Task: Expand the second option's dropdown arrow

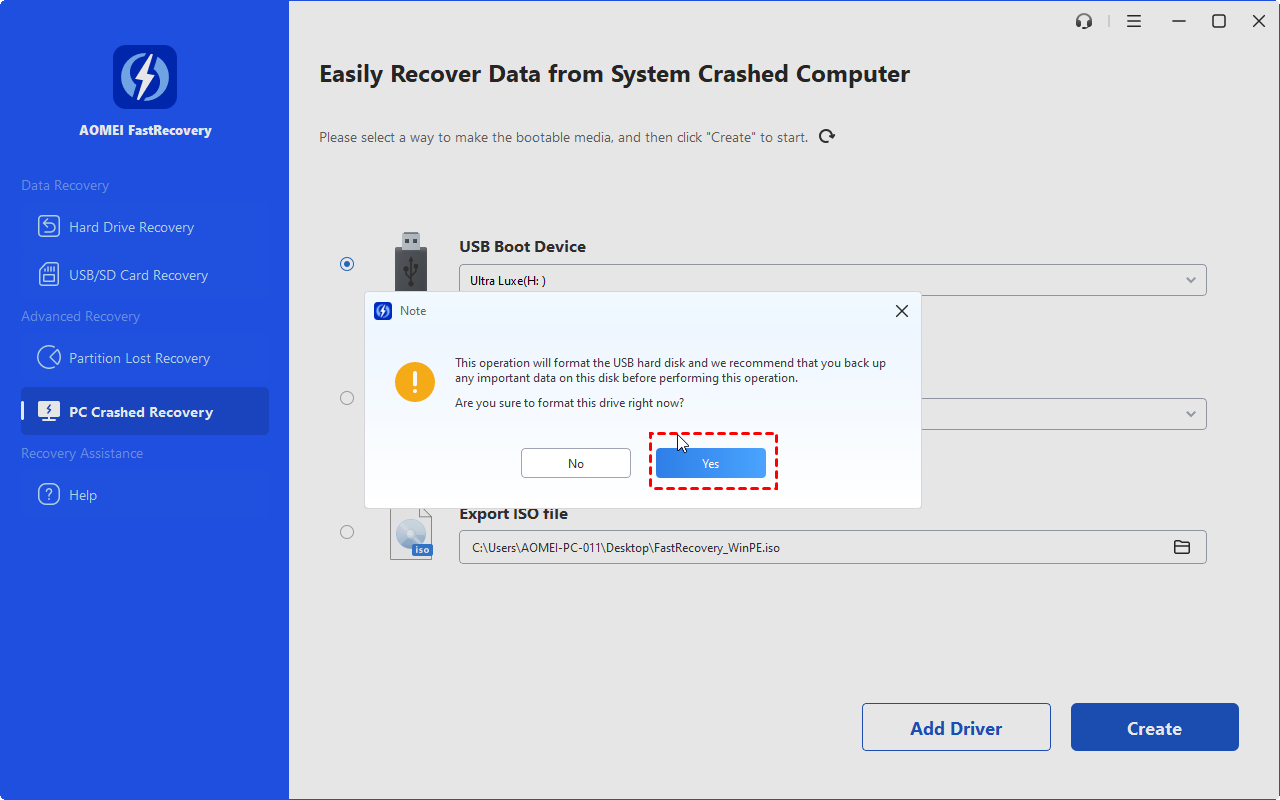Action: pos(1190,414)
